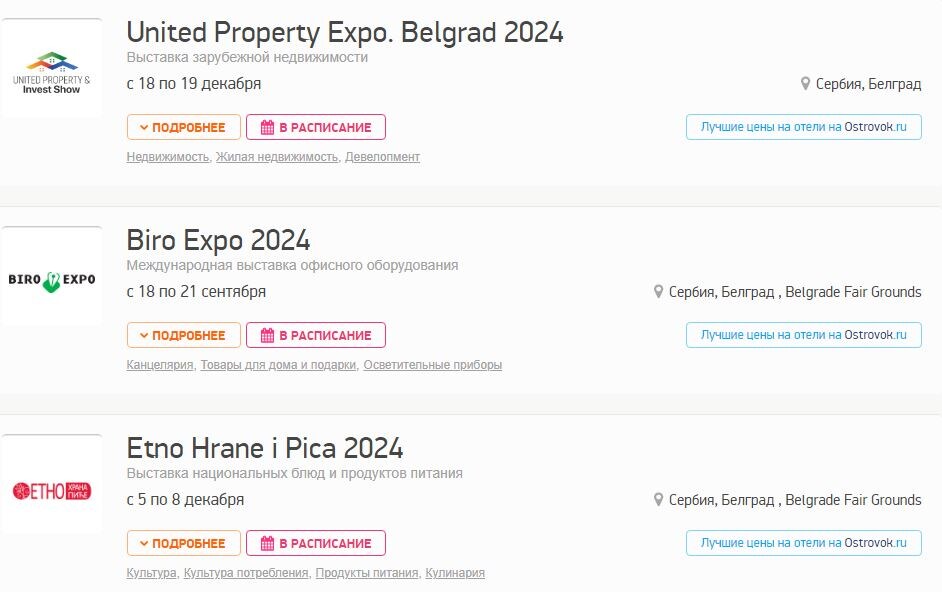Expand Подробнее for Etno Hrane i Pica
Viewport: 942px width, 592px height.
click(x=183, y=543)
